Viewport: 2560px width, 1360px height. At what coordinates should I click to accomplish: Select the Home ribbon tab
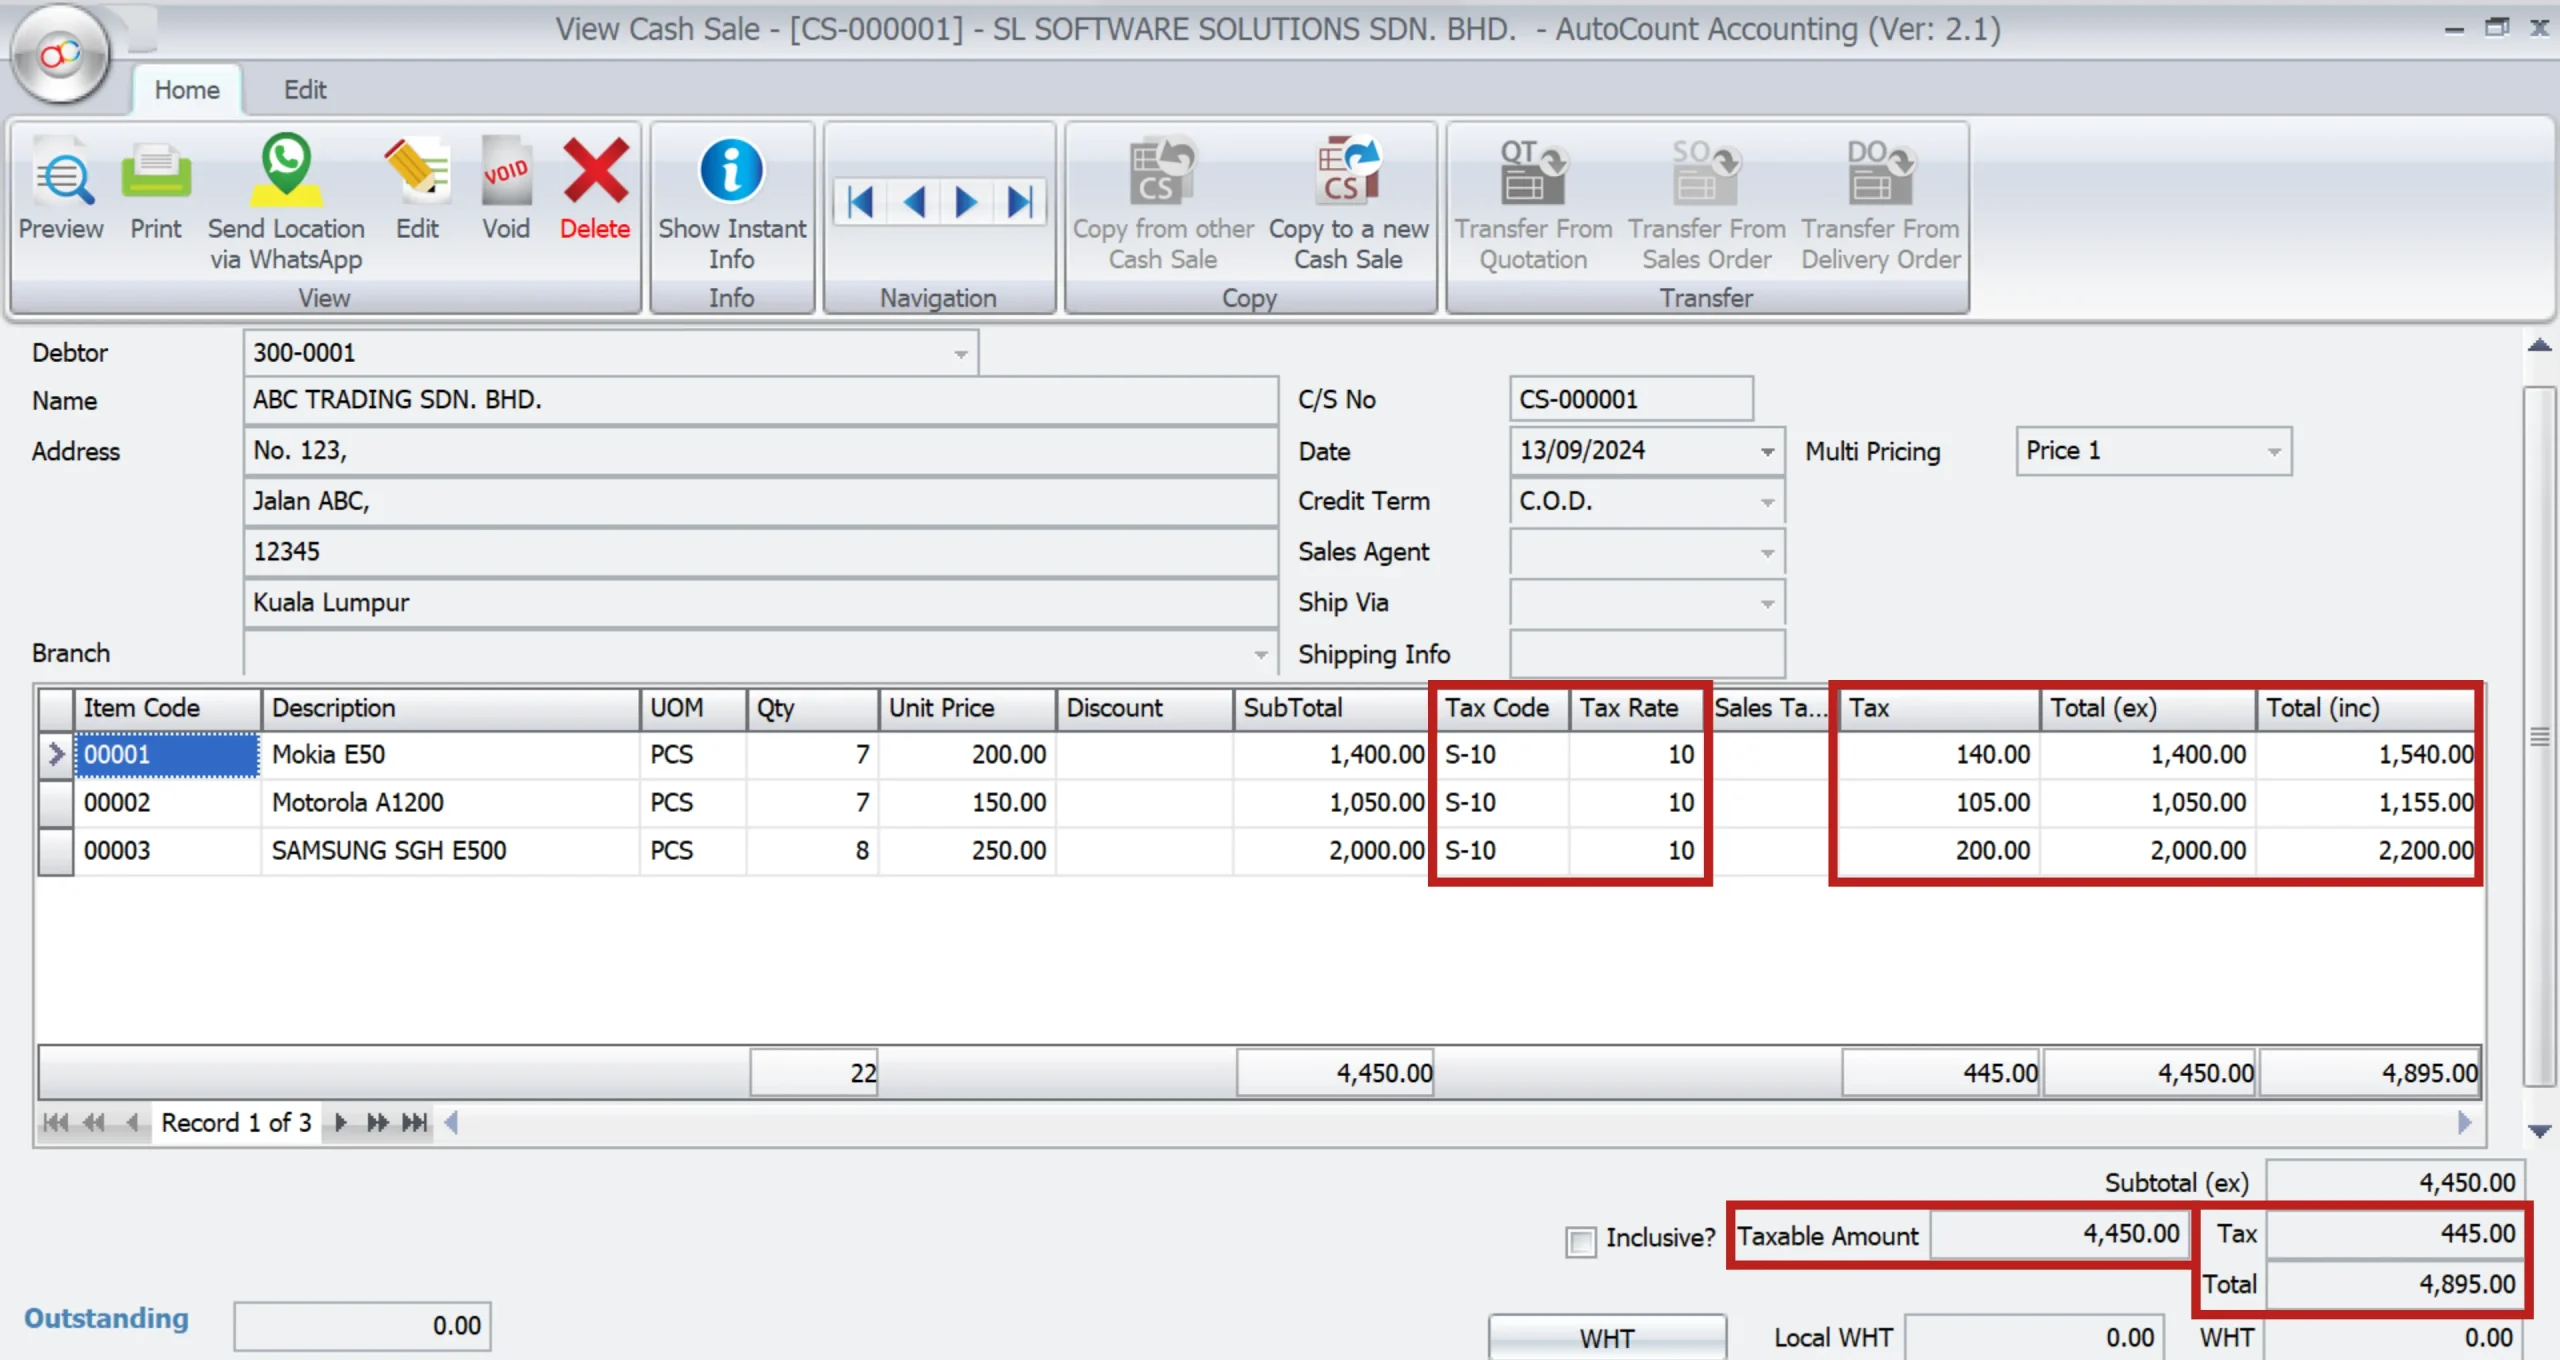(187, 90)
